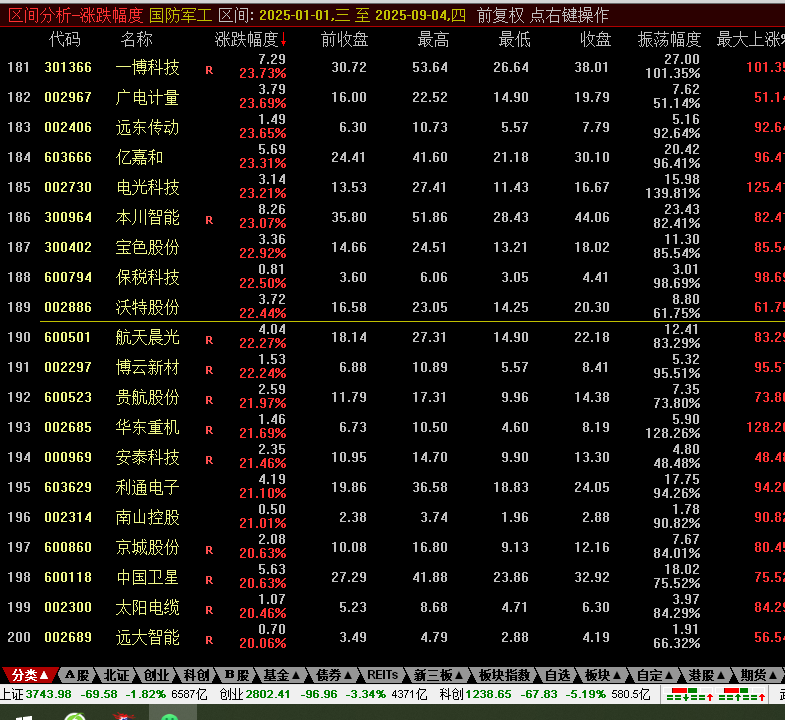Open the green app icon in taskbar
Screen dimensions: 785x720
pyautogui.click(x=170, y=716)
